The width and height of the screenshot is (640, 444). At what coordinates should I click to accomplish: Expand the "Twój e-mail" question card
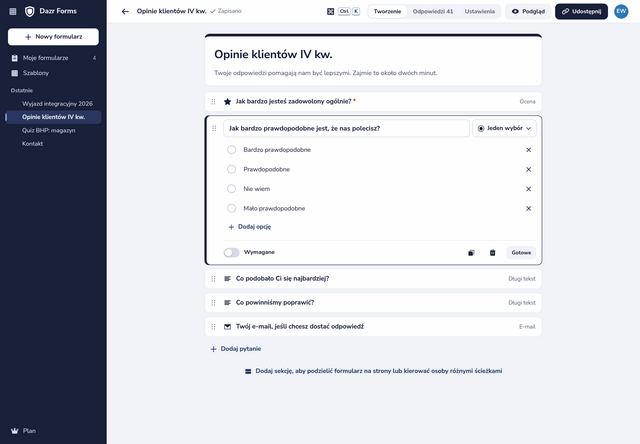(373, 326)
